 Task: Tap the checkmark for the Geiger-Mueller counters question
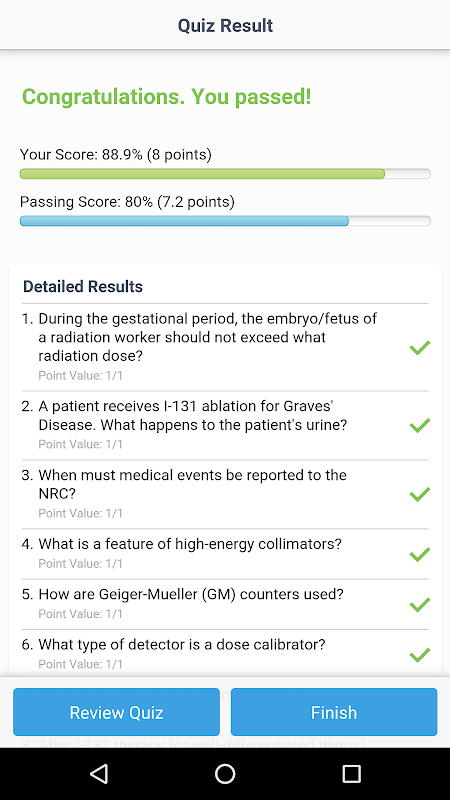(x=420, y=604)
